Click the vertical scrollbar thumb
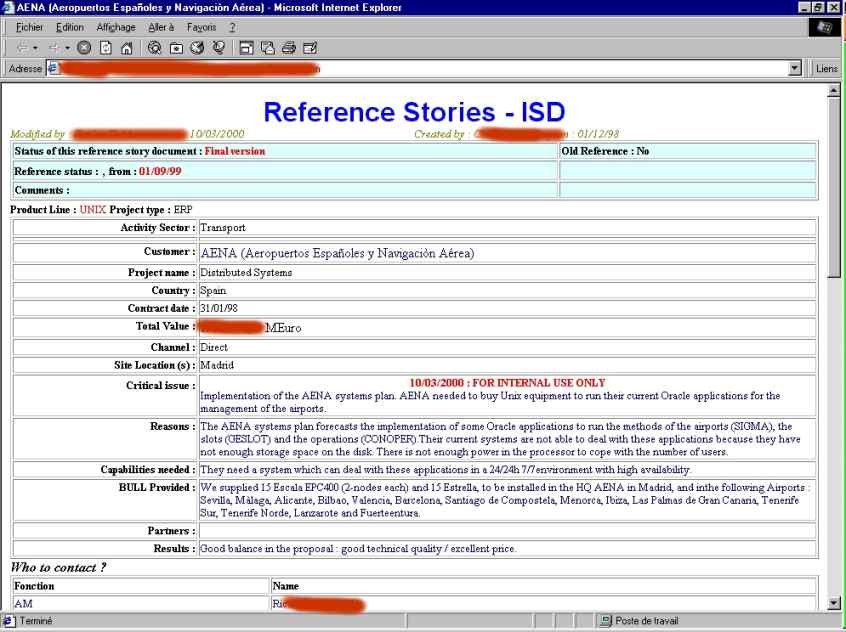This screenshot has height=632, width=846. tap(834, 187)
